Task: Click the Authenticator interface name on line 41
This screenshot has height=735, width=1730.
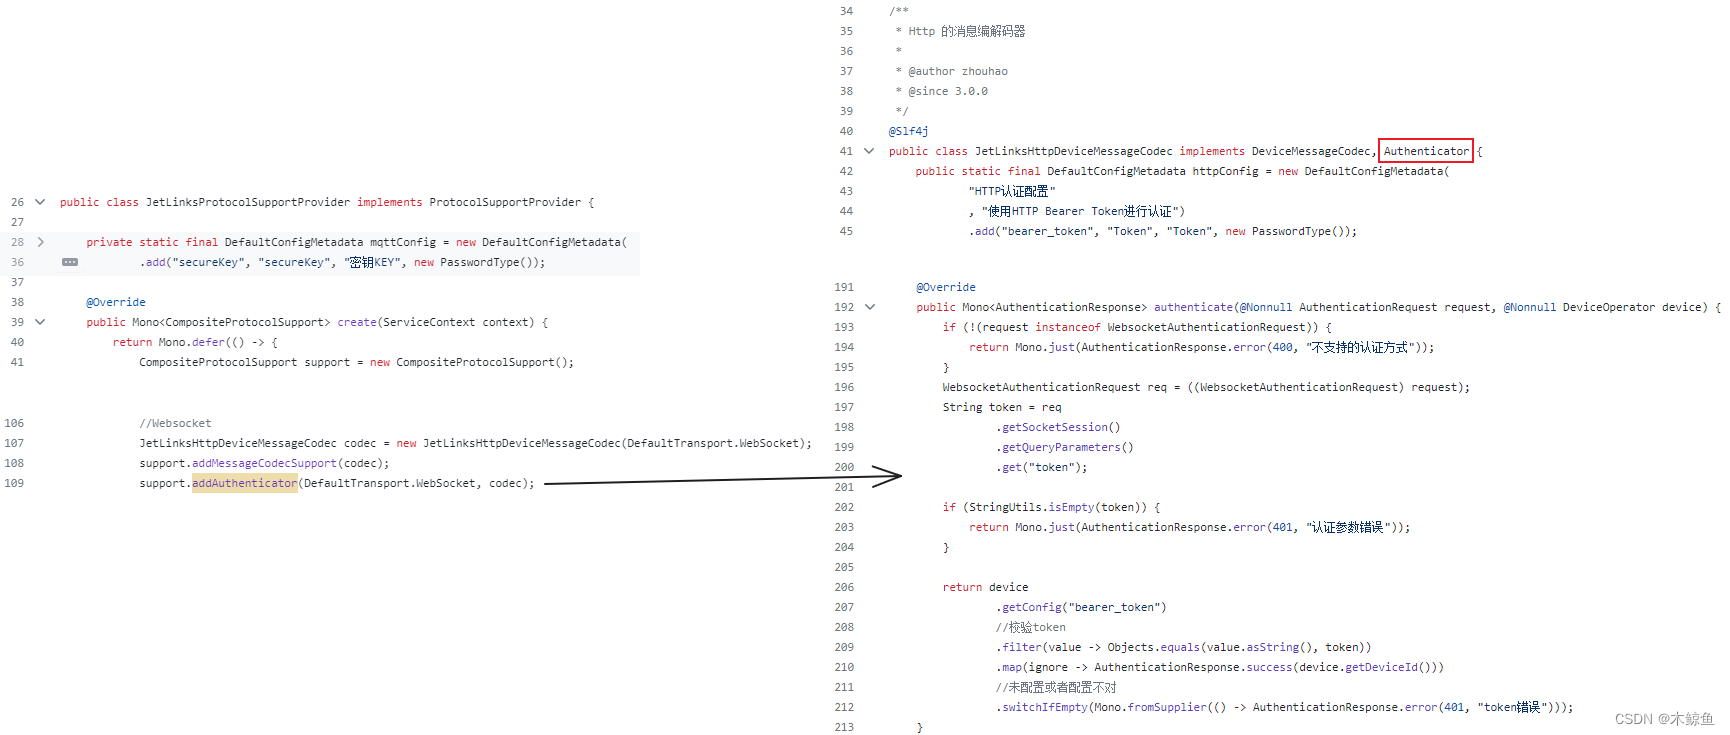Action: [x=1426, y=151]
